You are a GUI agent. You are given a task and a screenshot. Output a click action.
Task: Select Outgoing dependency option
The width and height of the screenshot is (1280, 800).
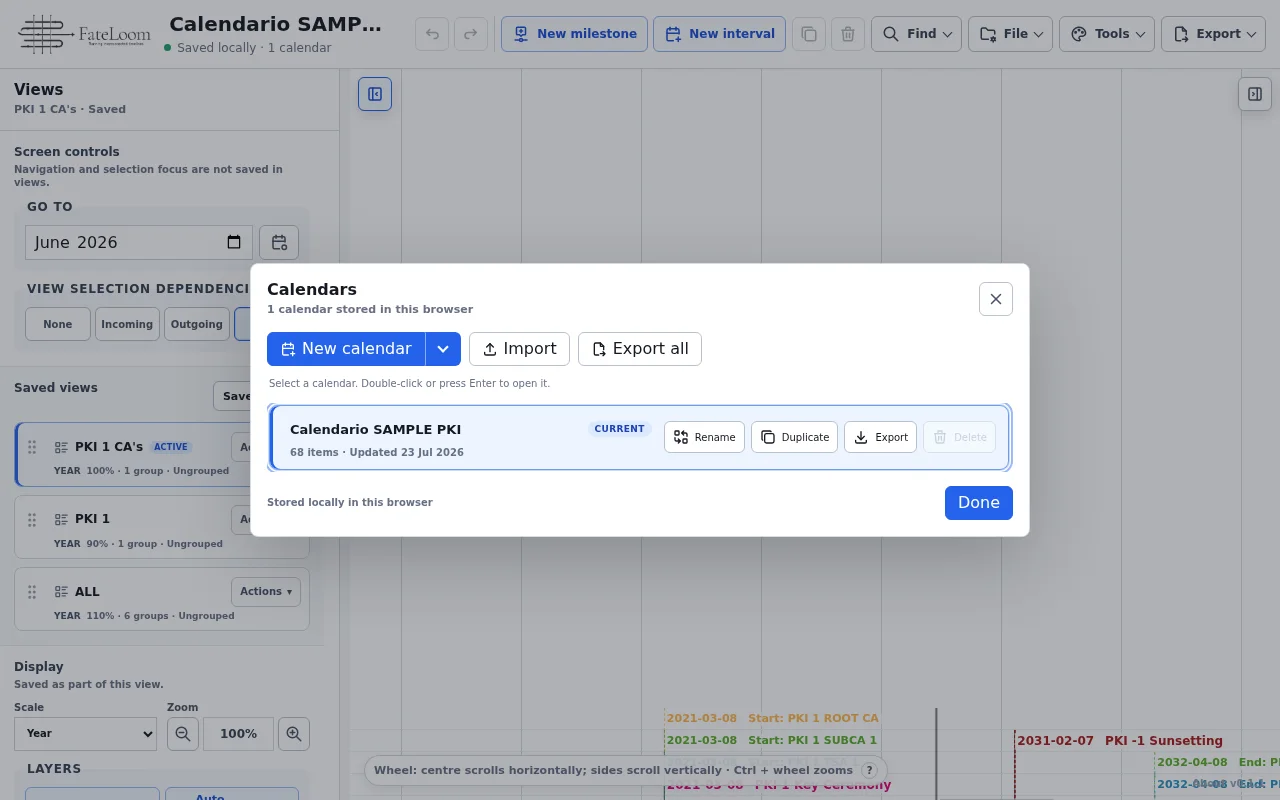point(197,324)
